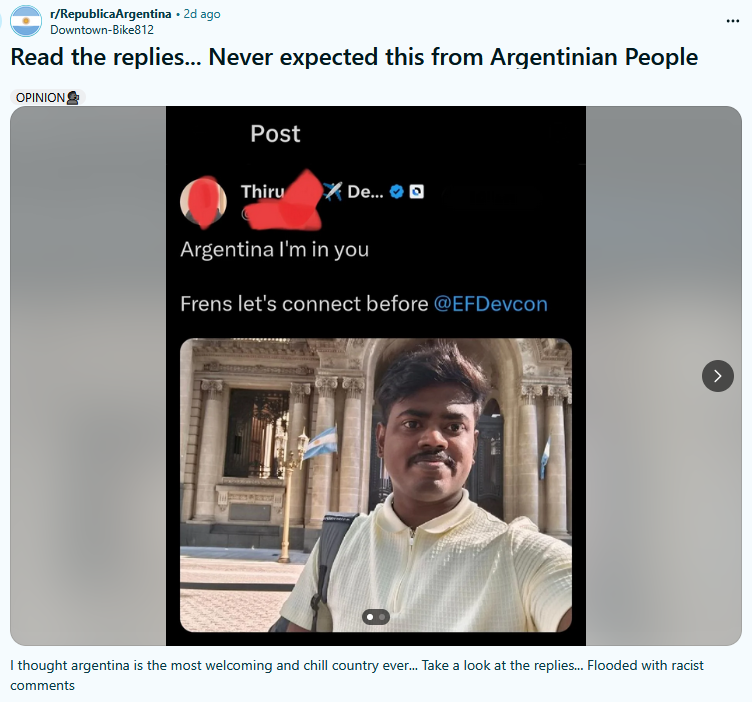The height and width of the screenshot is (702, 752).
Task: Click the 'Argentina I'm in you' tweet text
Action: click(x=275, y=250)
